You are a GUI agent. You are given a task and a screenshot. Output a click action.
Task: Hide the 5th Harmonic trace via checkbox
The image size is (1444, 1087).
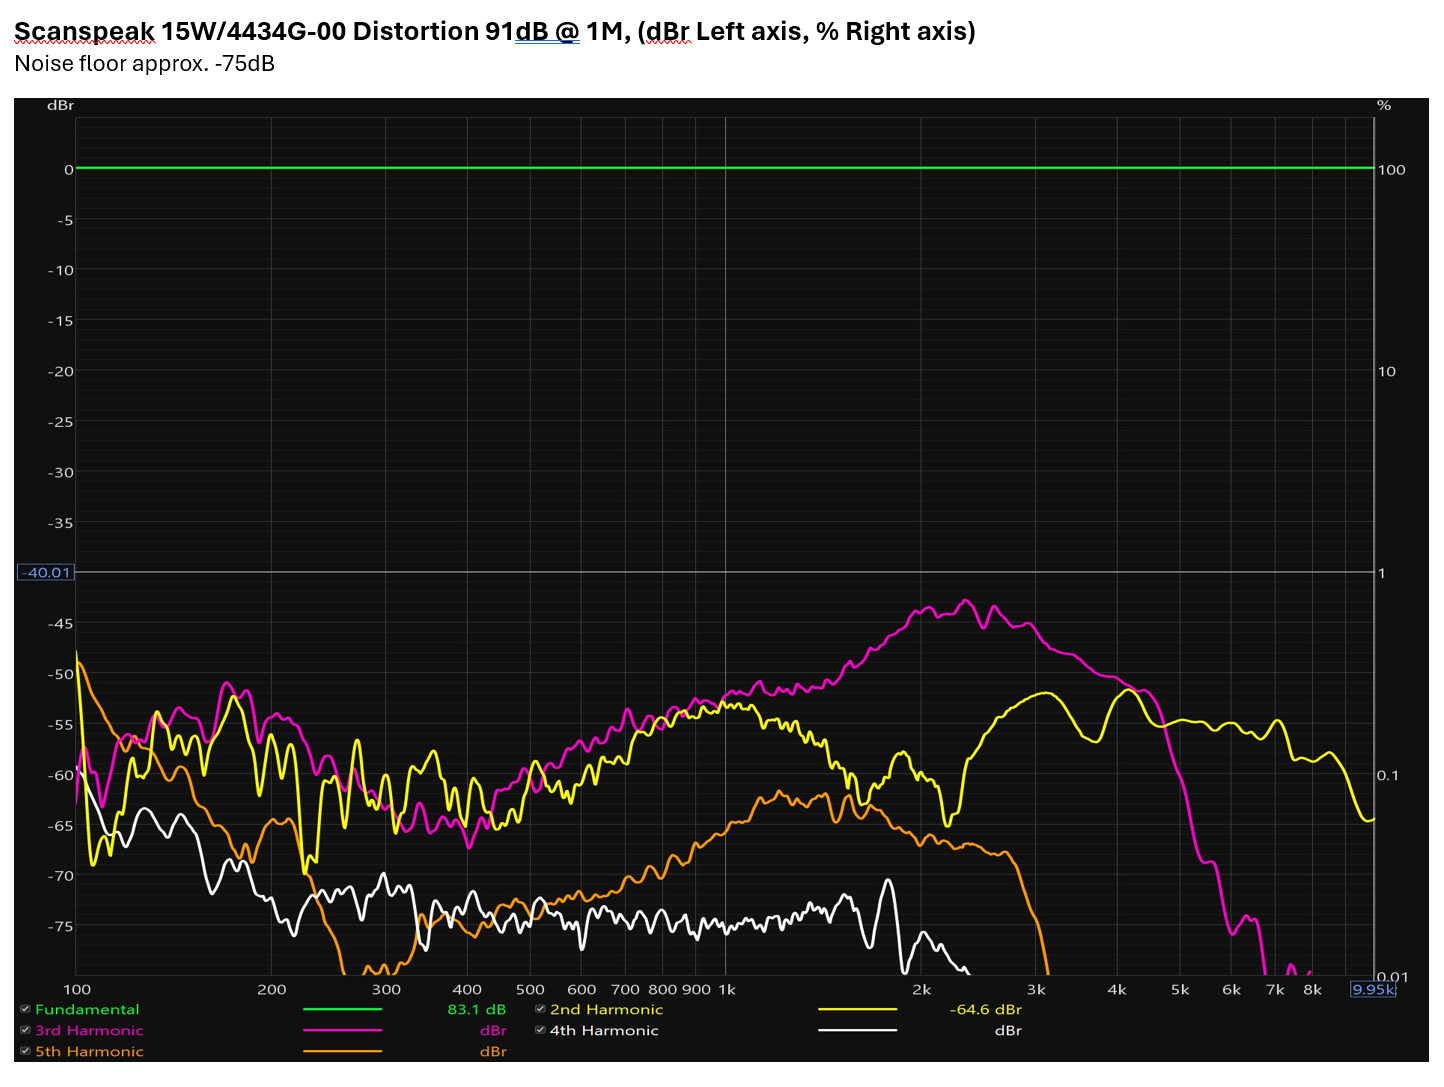(x=25, y=1051)
